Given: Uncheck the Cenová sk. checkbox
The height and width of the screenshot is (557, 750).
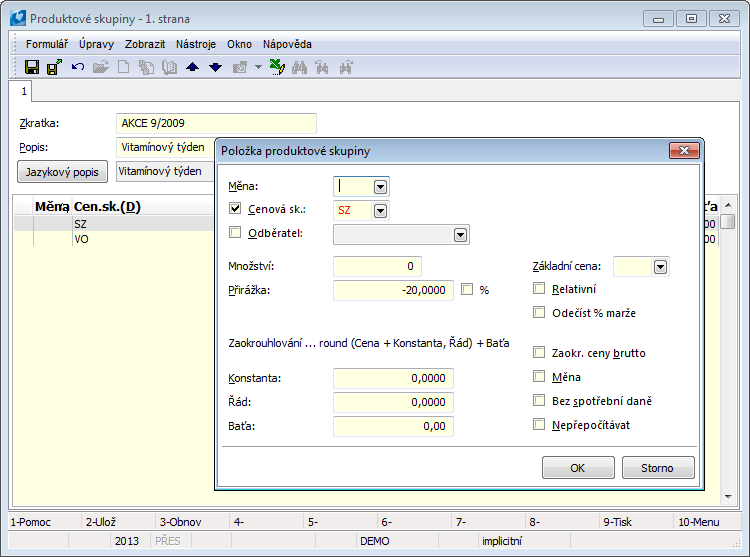Looking at the screenshot, I should (236, 210).
